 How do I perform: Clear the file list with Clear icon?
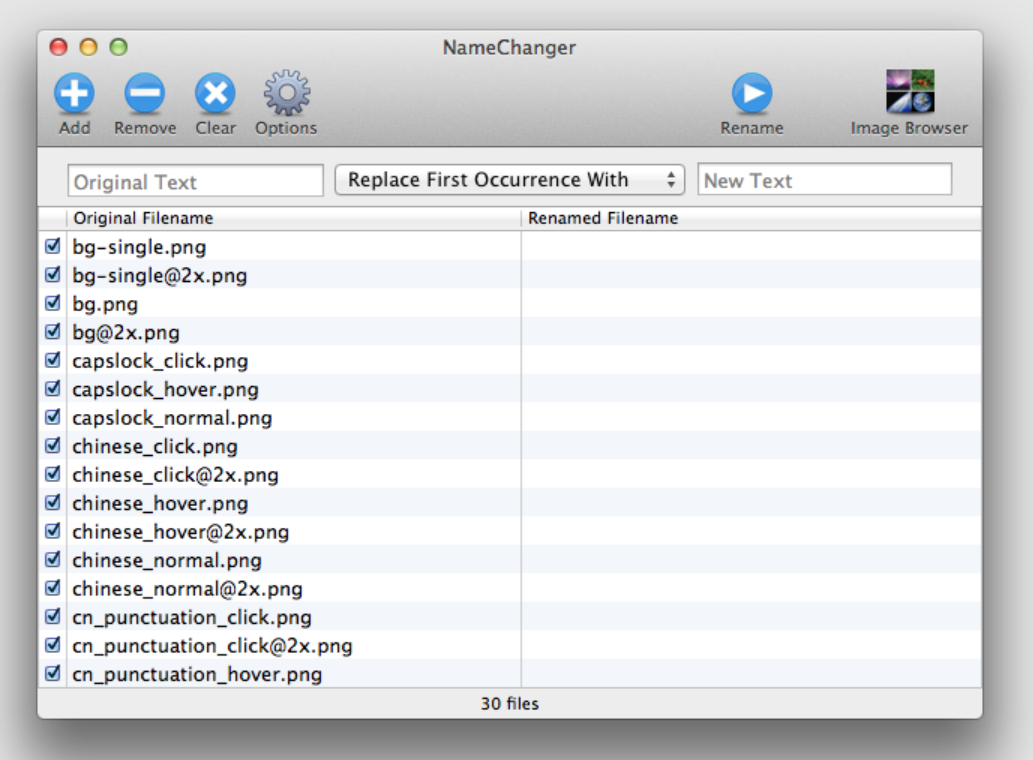pyautogui.click(x=215, y=93)
